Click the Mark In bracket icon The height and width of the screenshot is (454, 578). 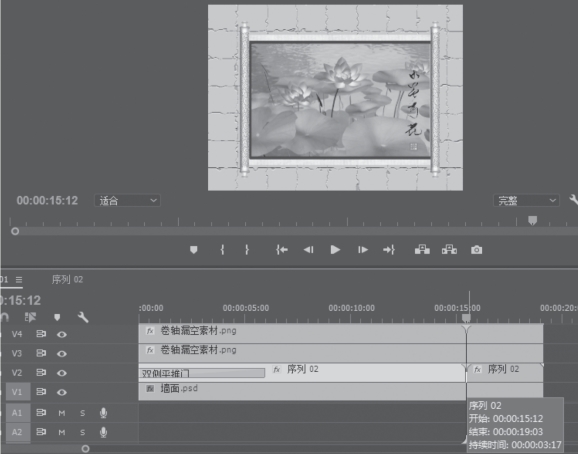[x=222, y=250]
